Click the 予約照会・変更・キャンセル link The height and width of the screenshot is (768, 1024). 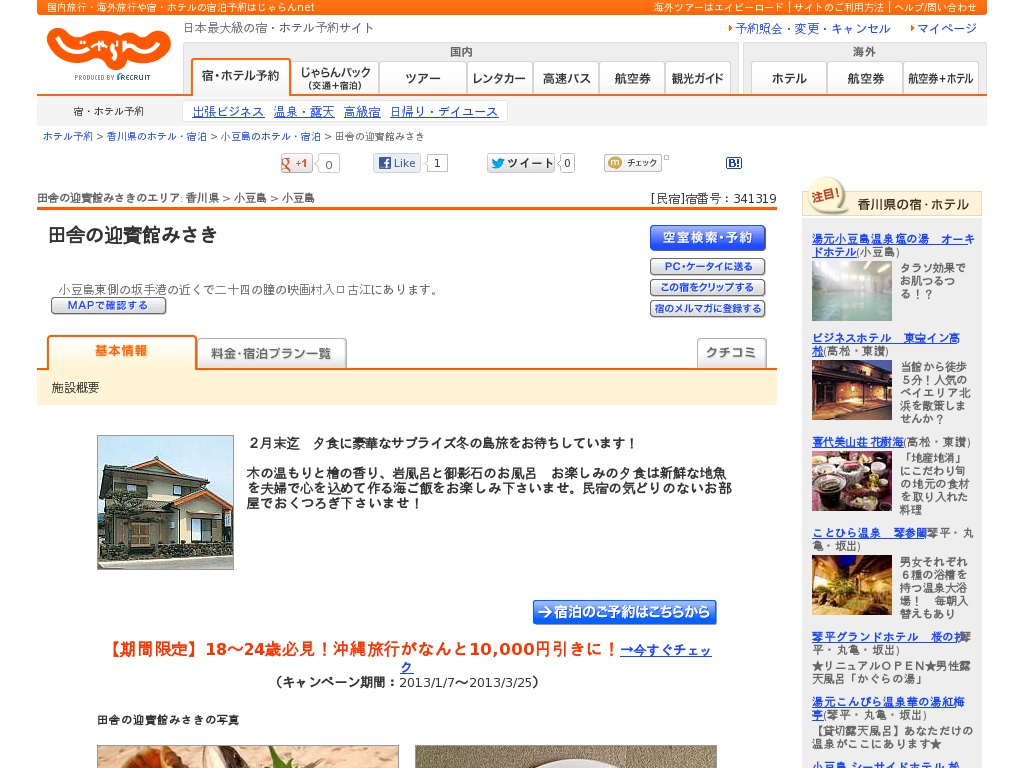(812, 29)
